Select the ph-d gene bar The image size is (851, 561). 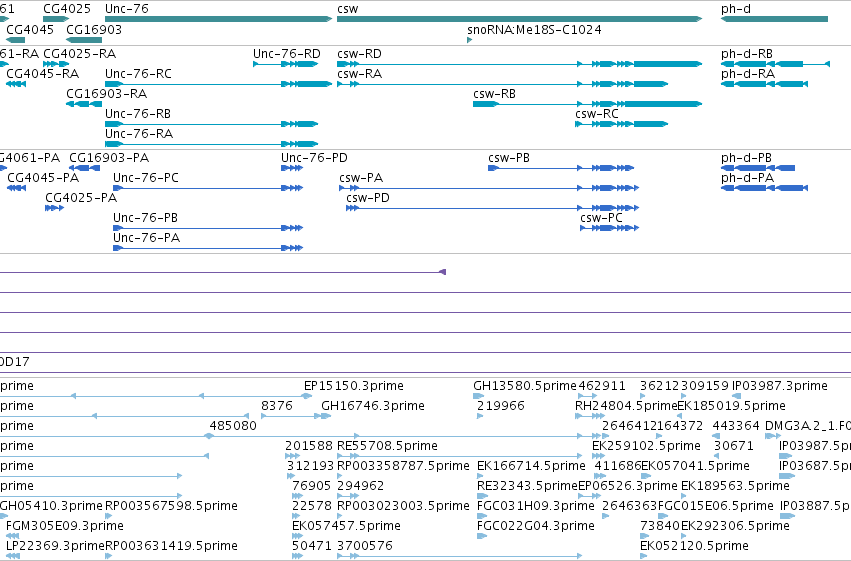click(774, 19)
